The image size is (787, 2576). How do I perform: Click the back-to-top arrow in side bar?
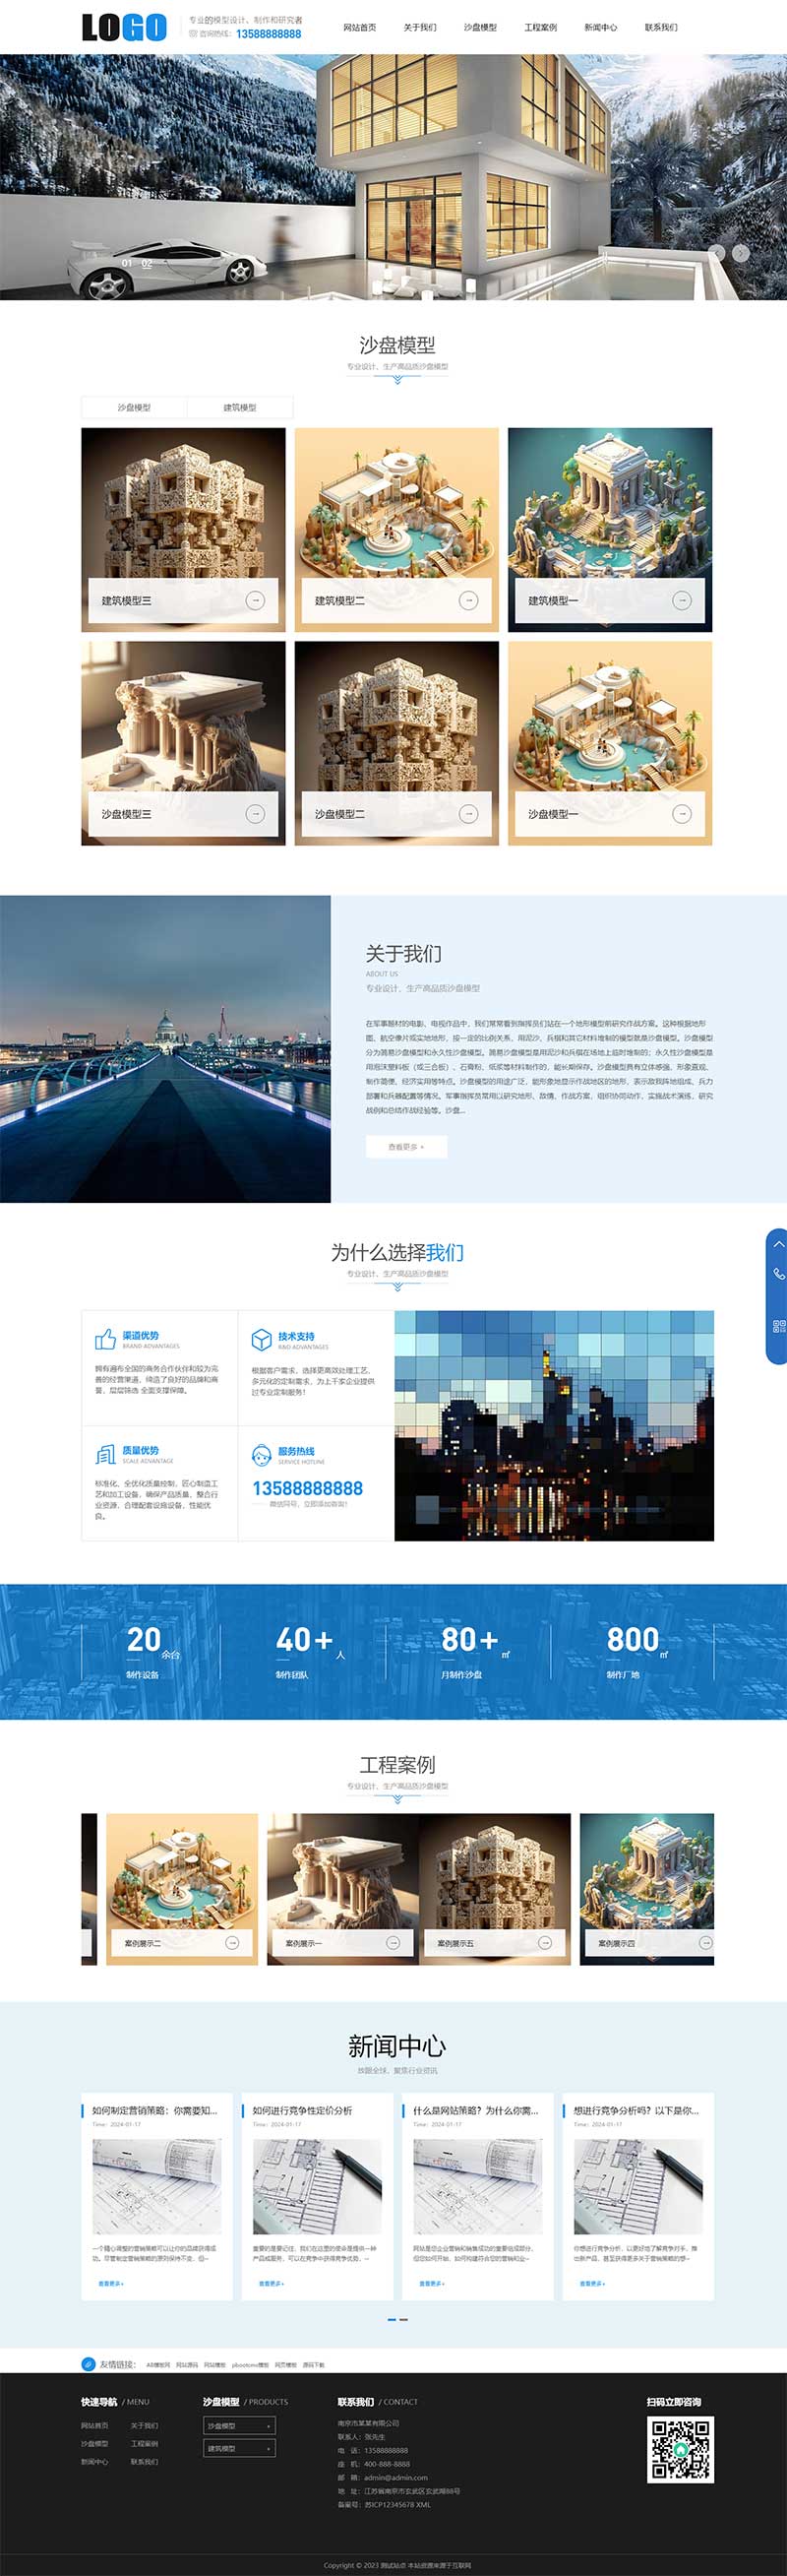[x=778, y=1244]
